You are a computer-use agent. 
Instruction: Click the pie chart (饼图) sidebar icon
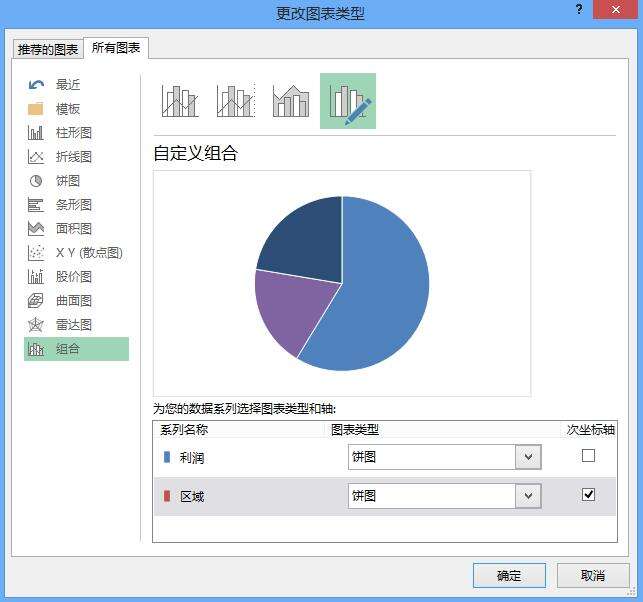36,181
